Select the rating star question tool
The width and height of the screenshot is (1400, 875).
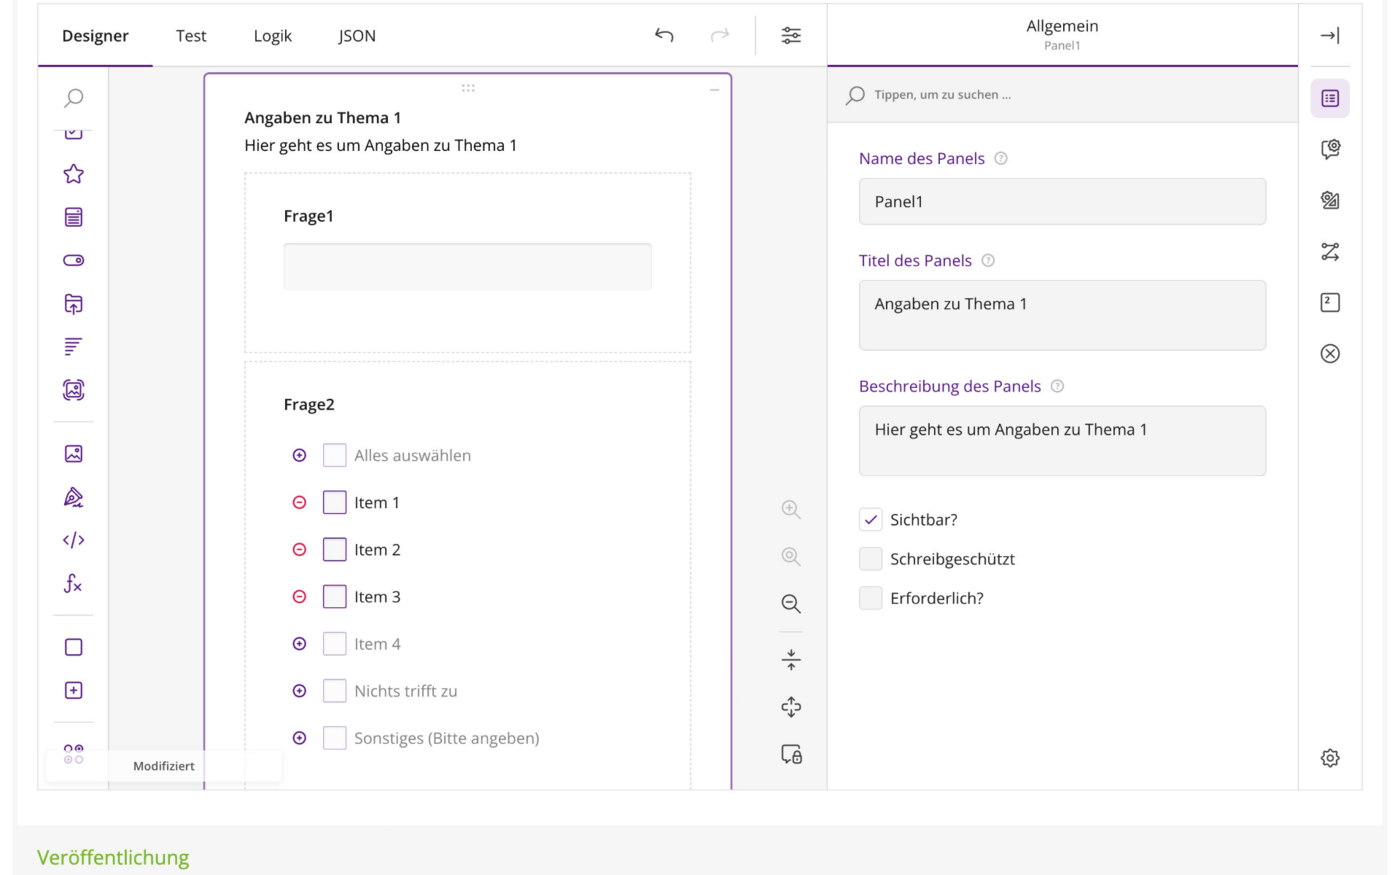pyautogui.click(x=73, y=174)
